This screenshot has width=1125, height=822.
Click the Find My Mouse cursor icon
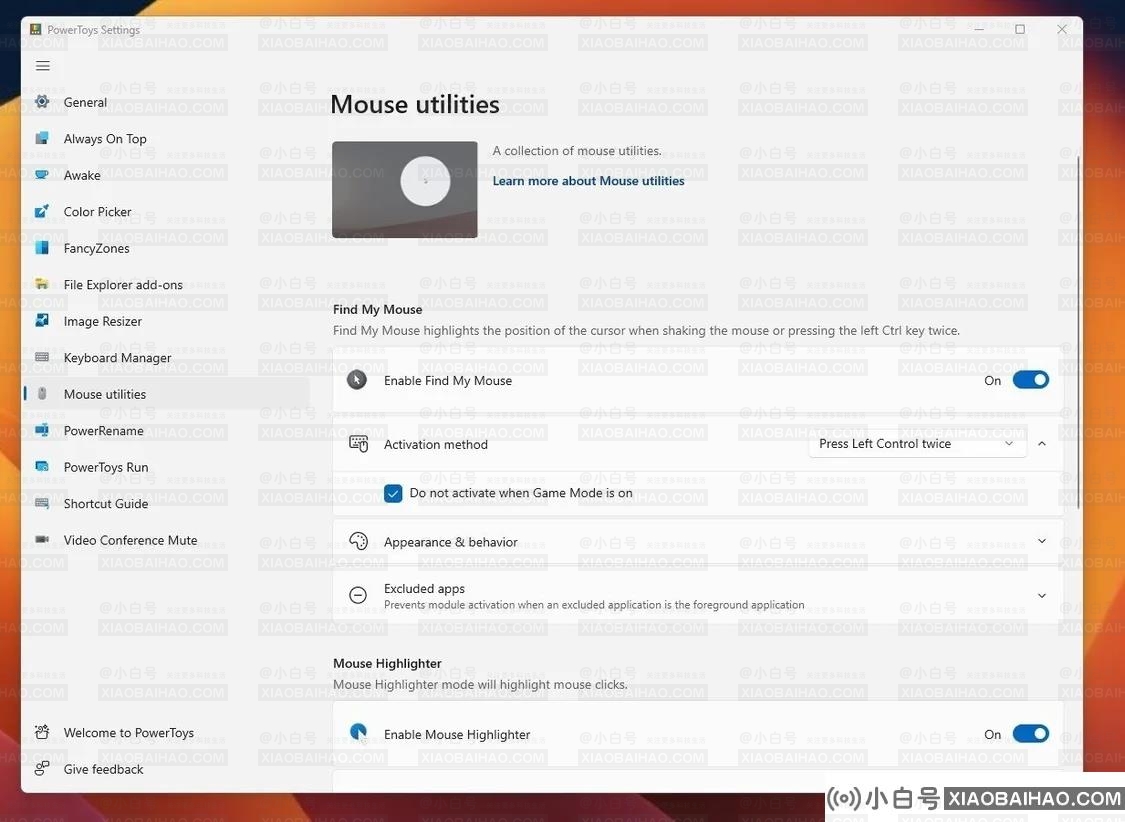pyautogui.click(x=357, y=380)
